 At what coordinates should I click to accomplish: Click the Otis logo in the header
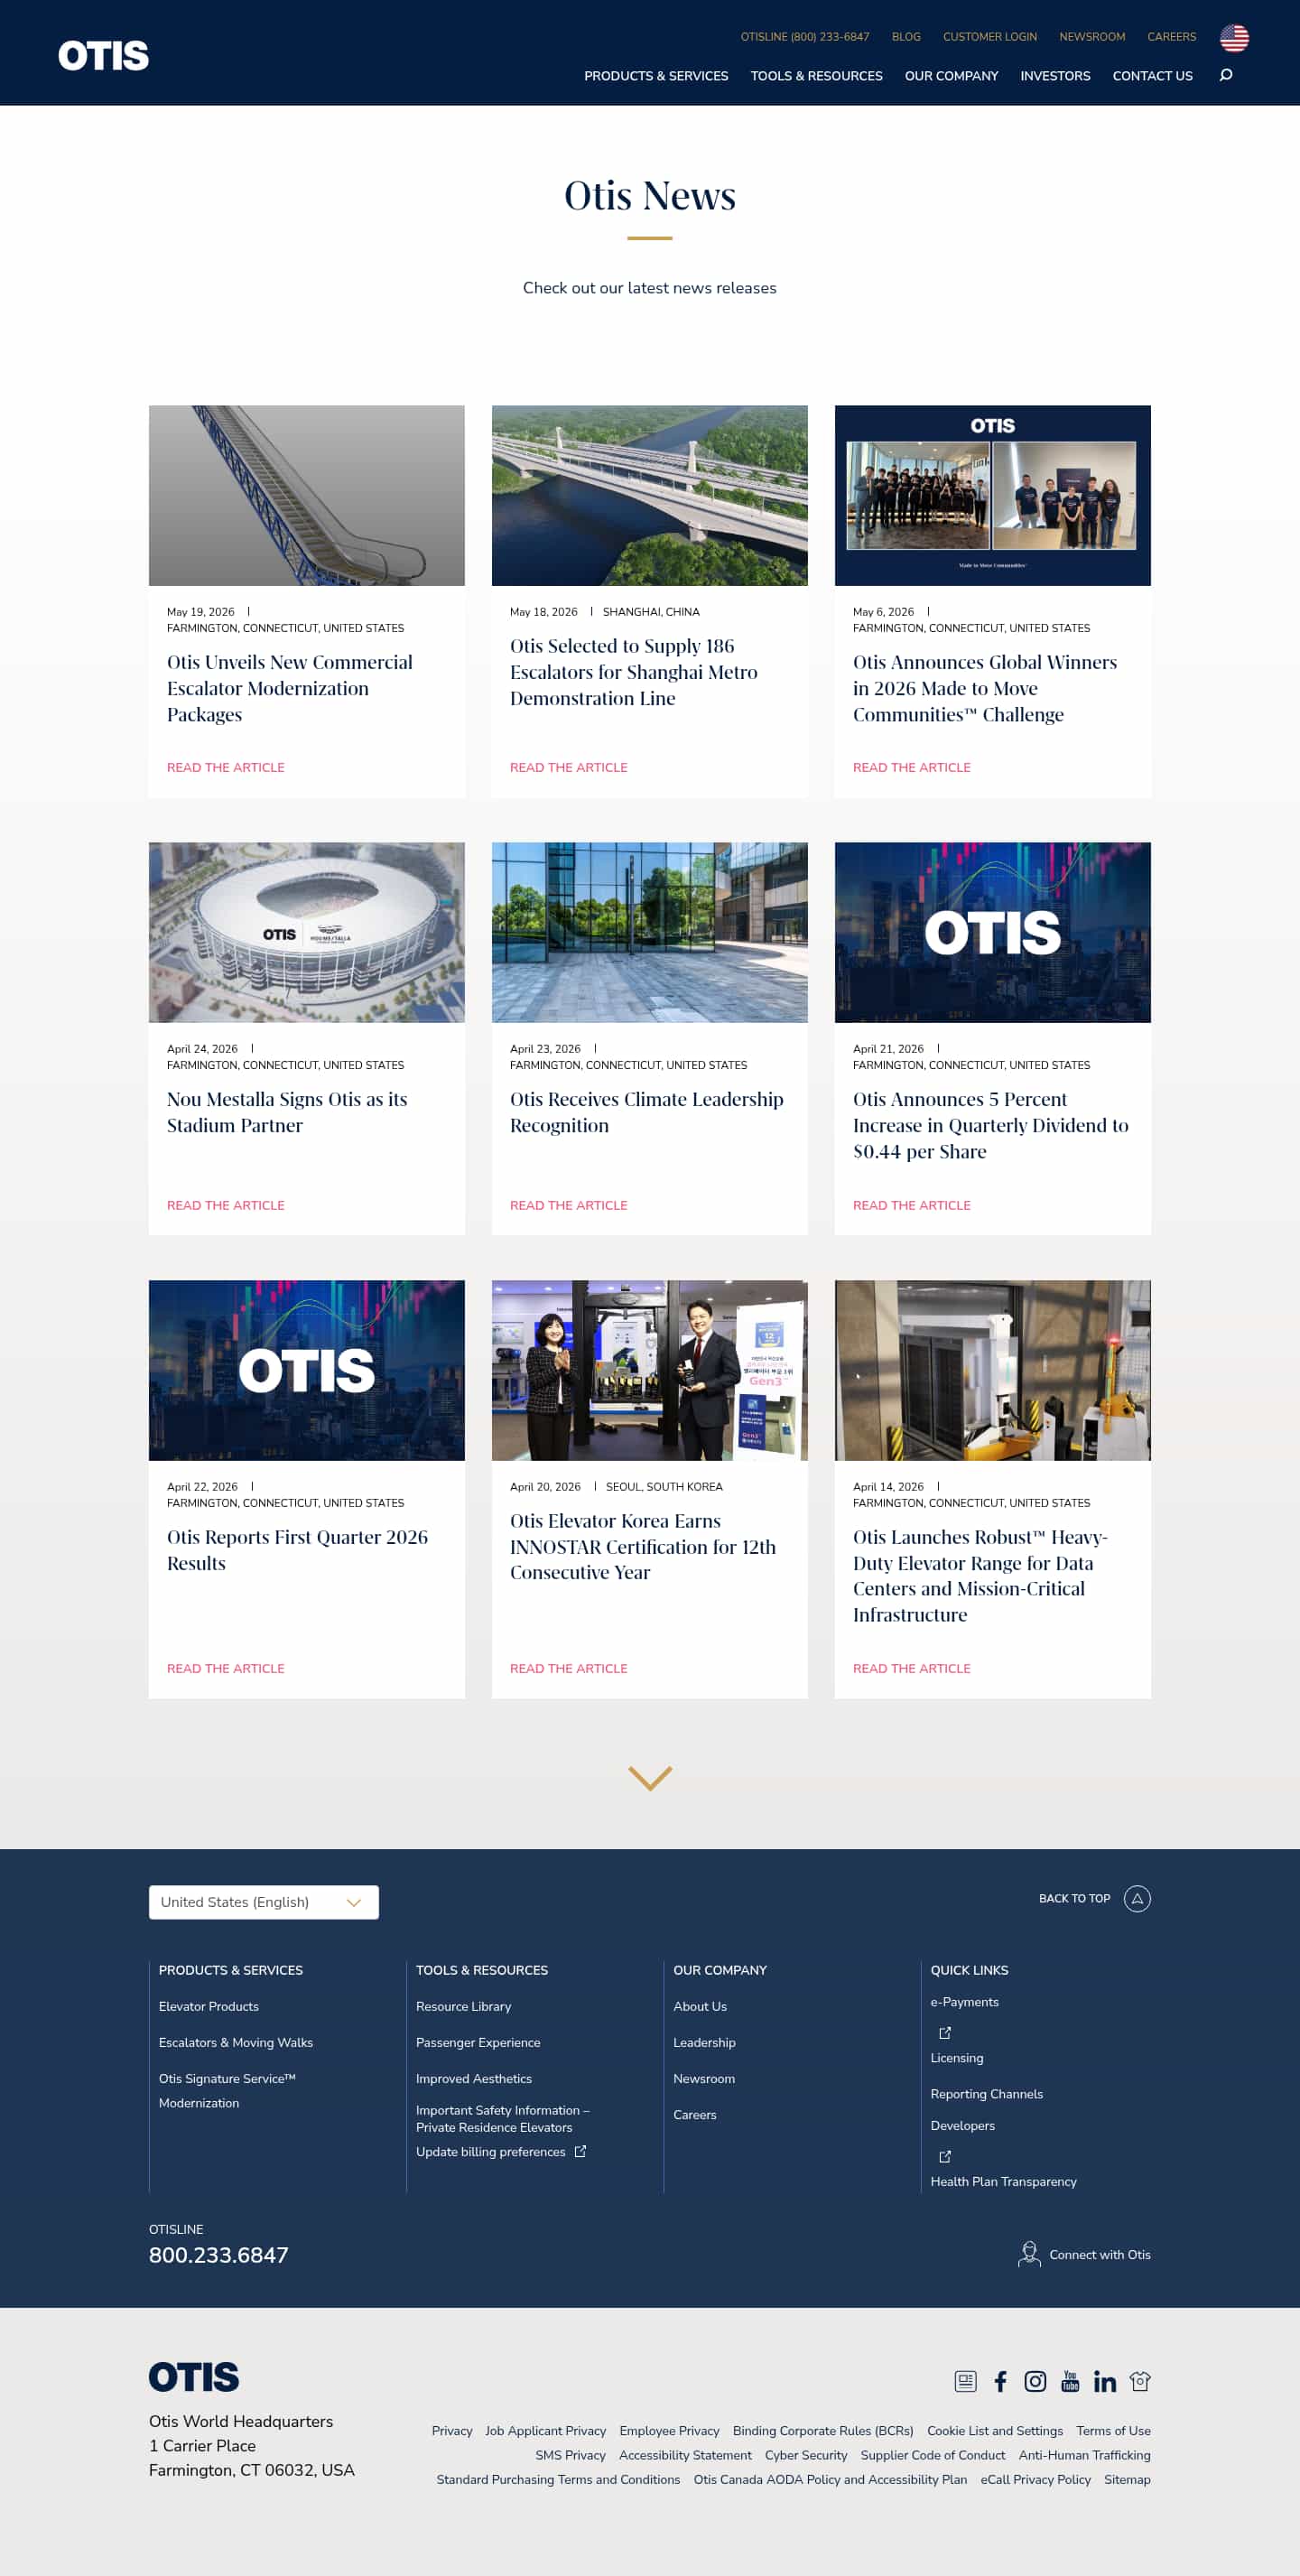point(103,55)
